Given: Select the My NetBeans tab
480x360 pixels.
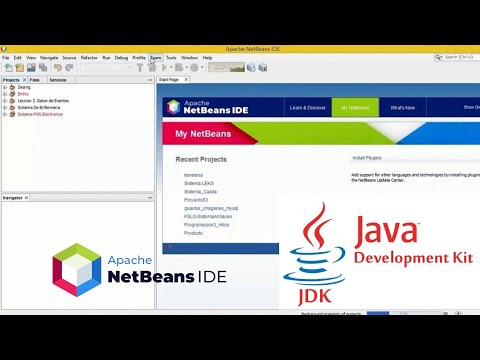Looking at the screenshot, I should coord(355,107).
